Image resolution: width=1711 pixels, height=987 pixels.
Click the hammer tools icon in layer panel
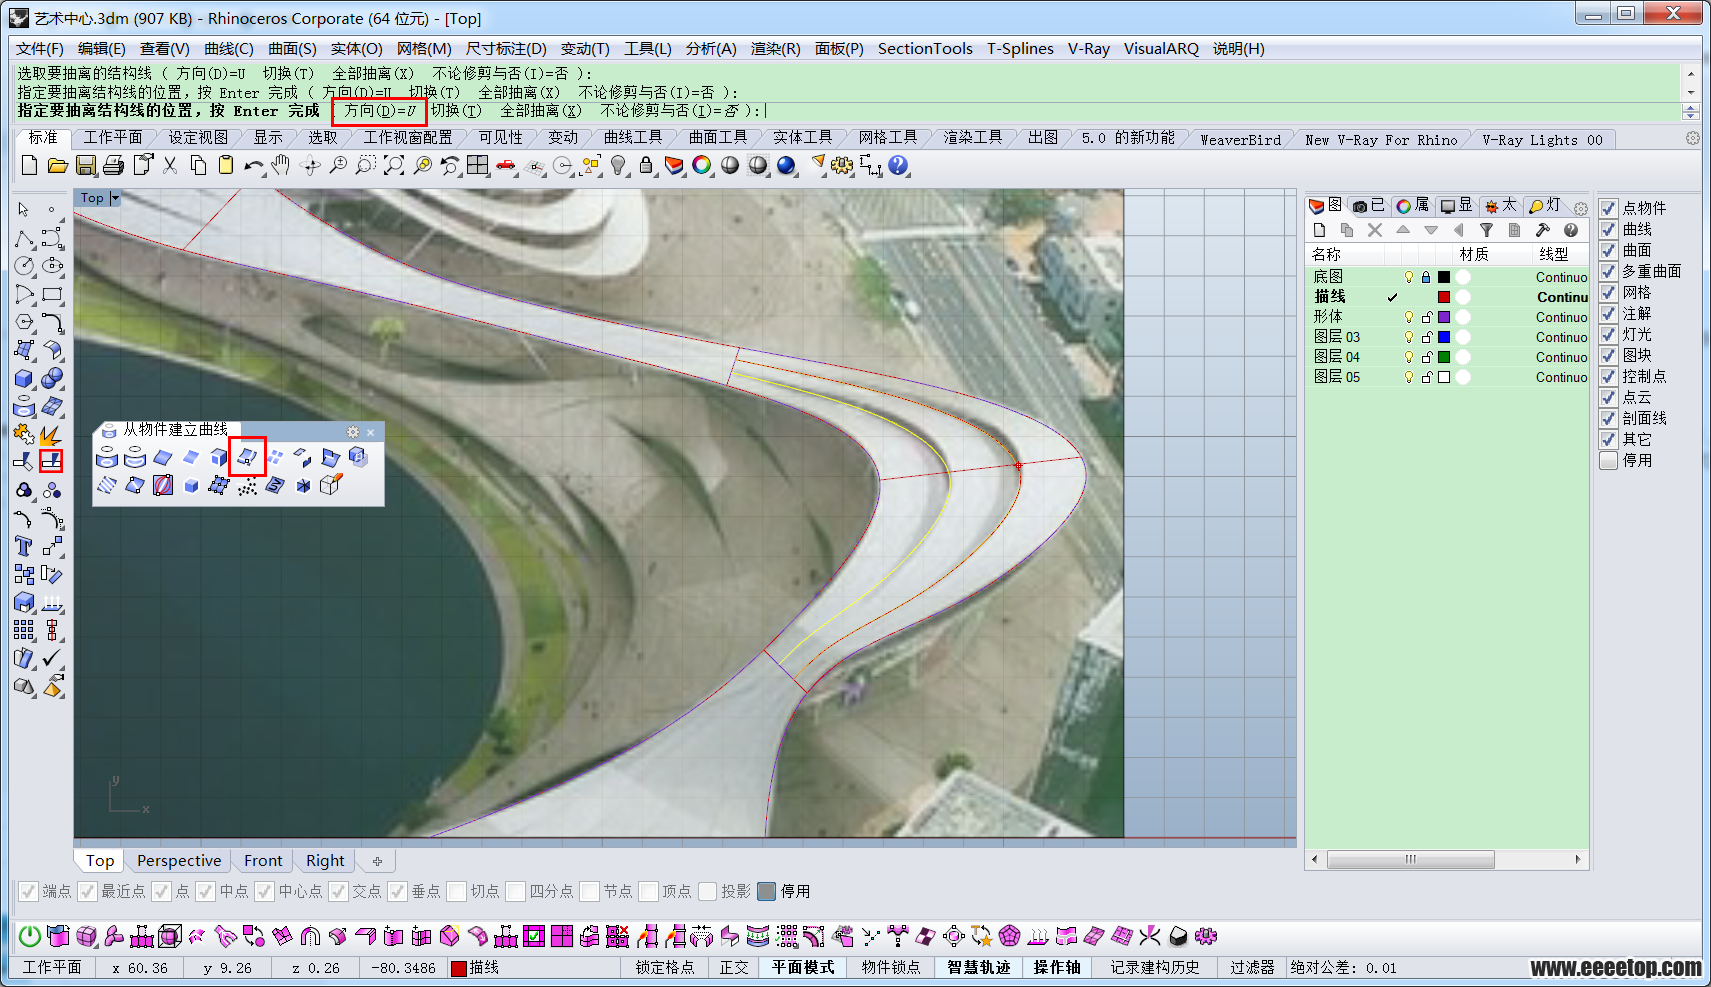(1543, 231)
